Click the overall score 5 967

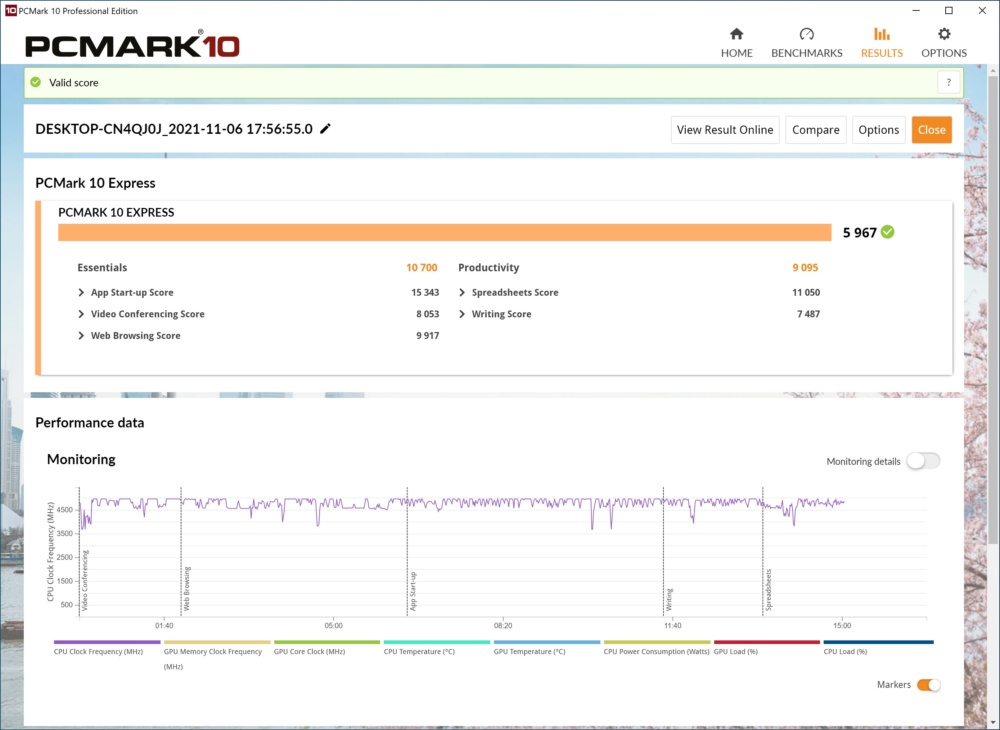[x=859, y=233]
